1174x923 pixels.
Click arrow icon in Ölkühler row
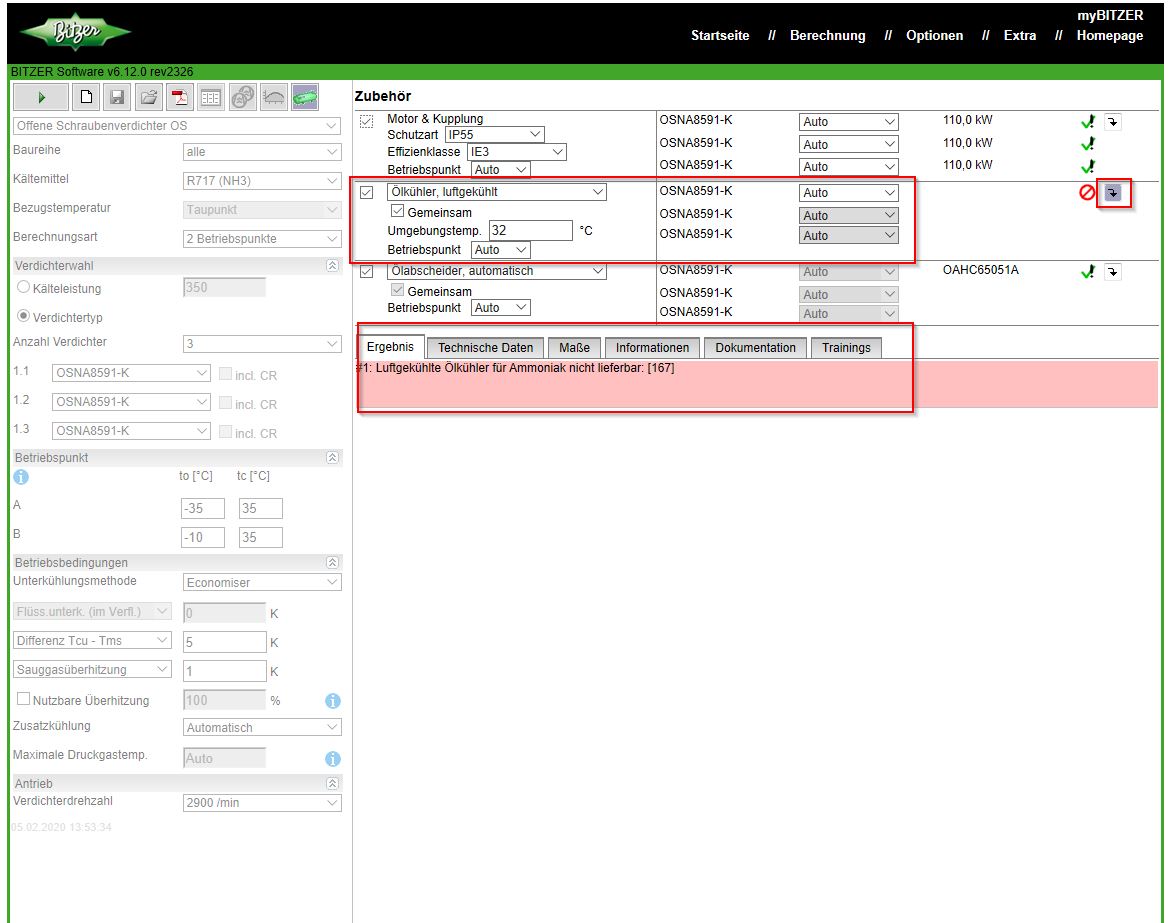pyautogui.click(x=1113, y=192)
